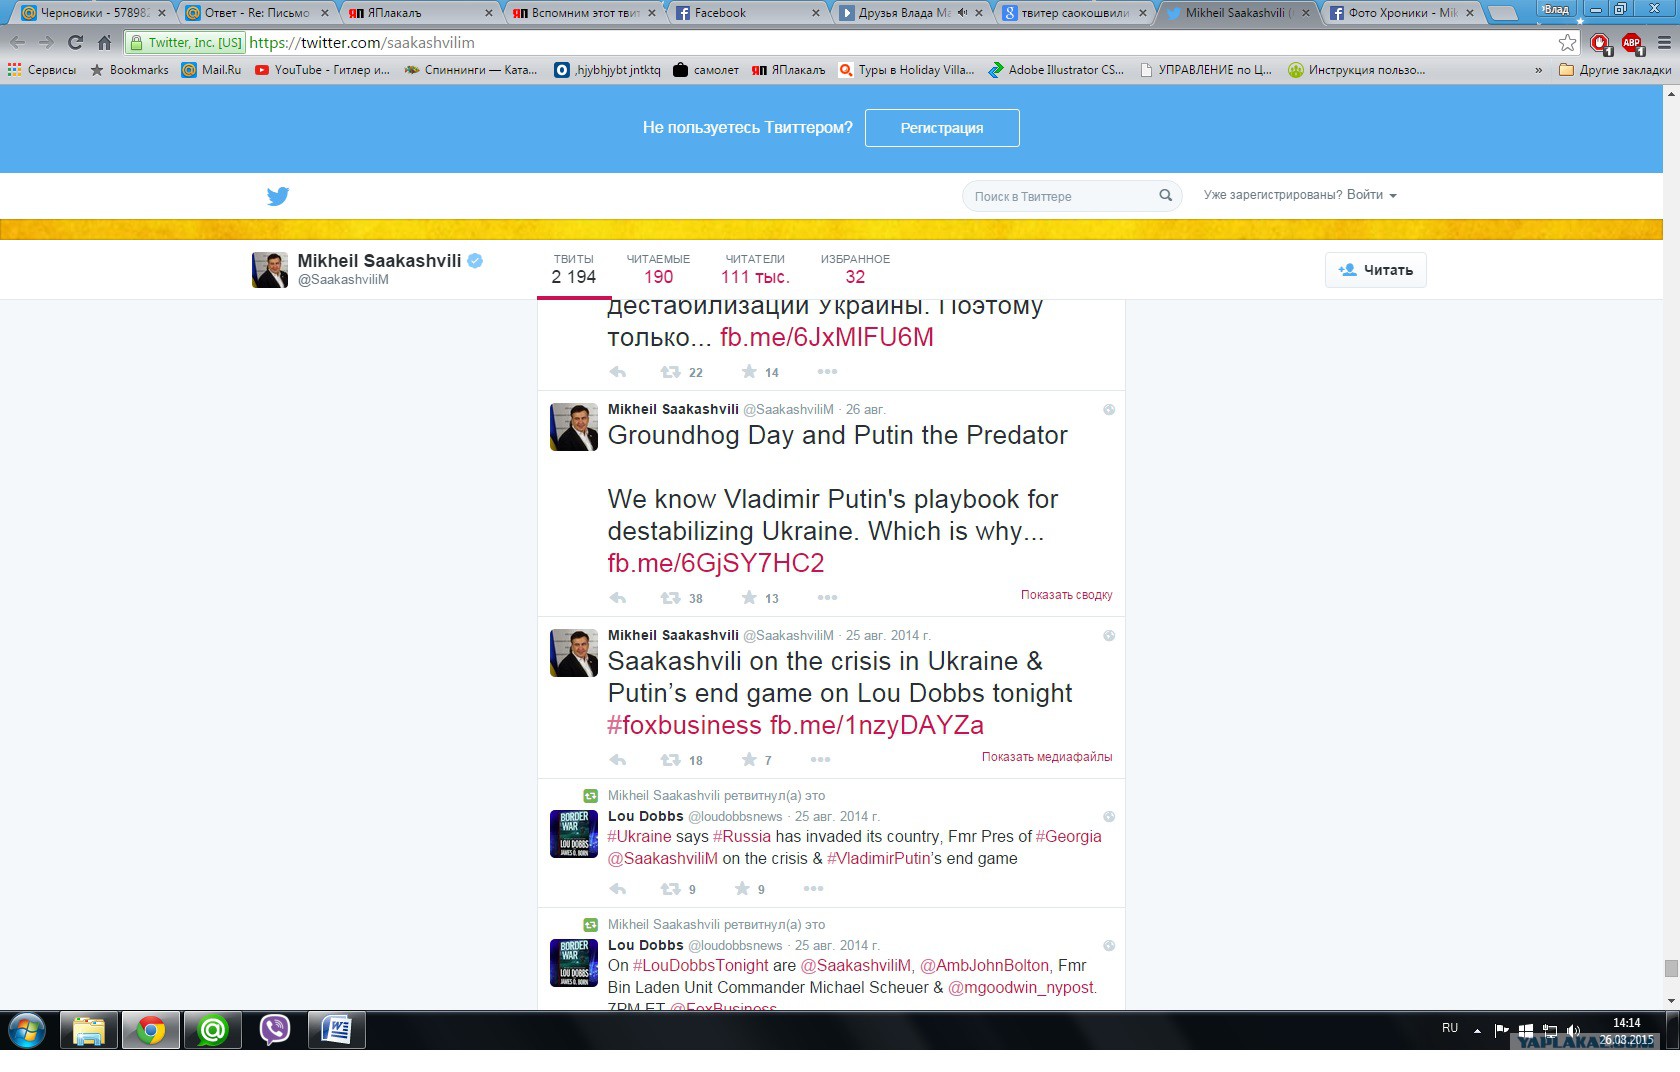The height and width of the screenshot is (1072, 1680).
Task: Open the @mgoodwin_nypost mention
Action: point(1022,988)
